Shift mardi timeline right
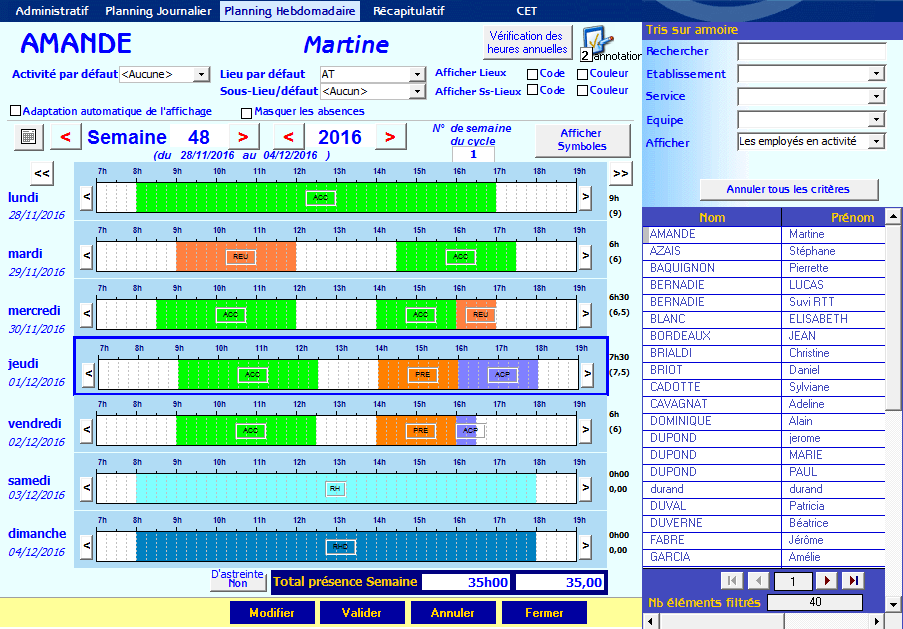The width and height of the screenshot is (903, 629). tap(585, 256)
